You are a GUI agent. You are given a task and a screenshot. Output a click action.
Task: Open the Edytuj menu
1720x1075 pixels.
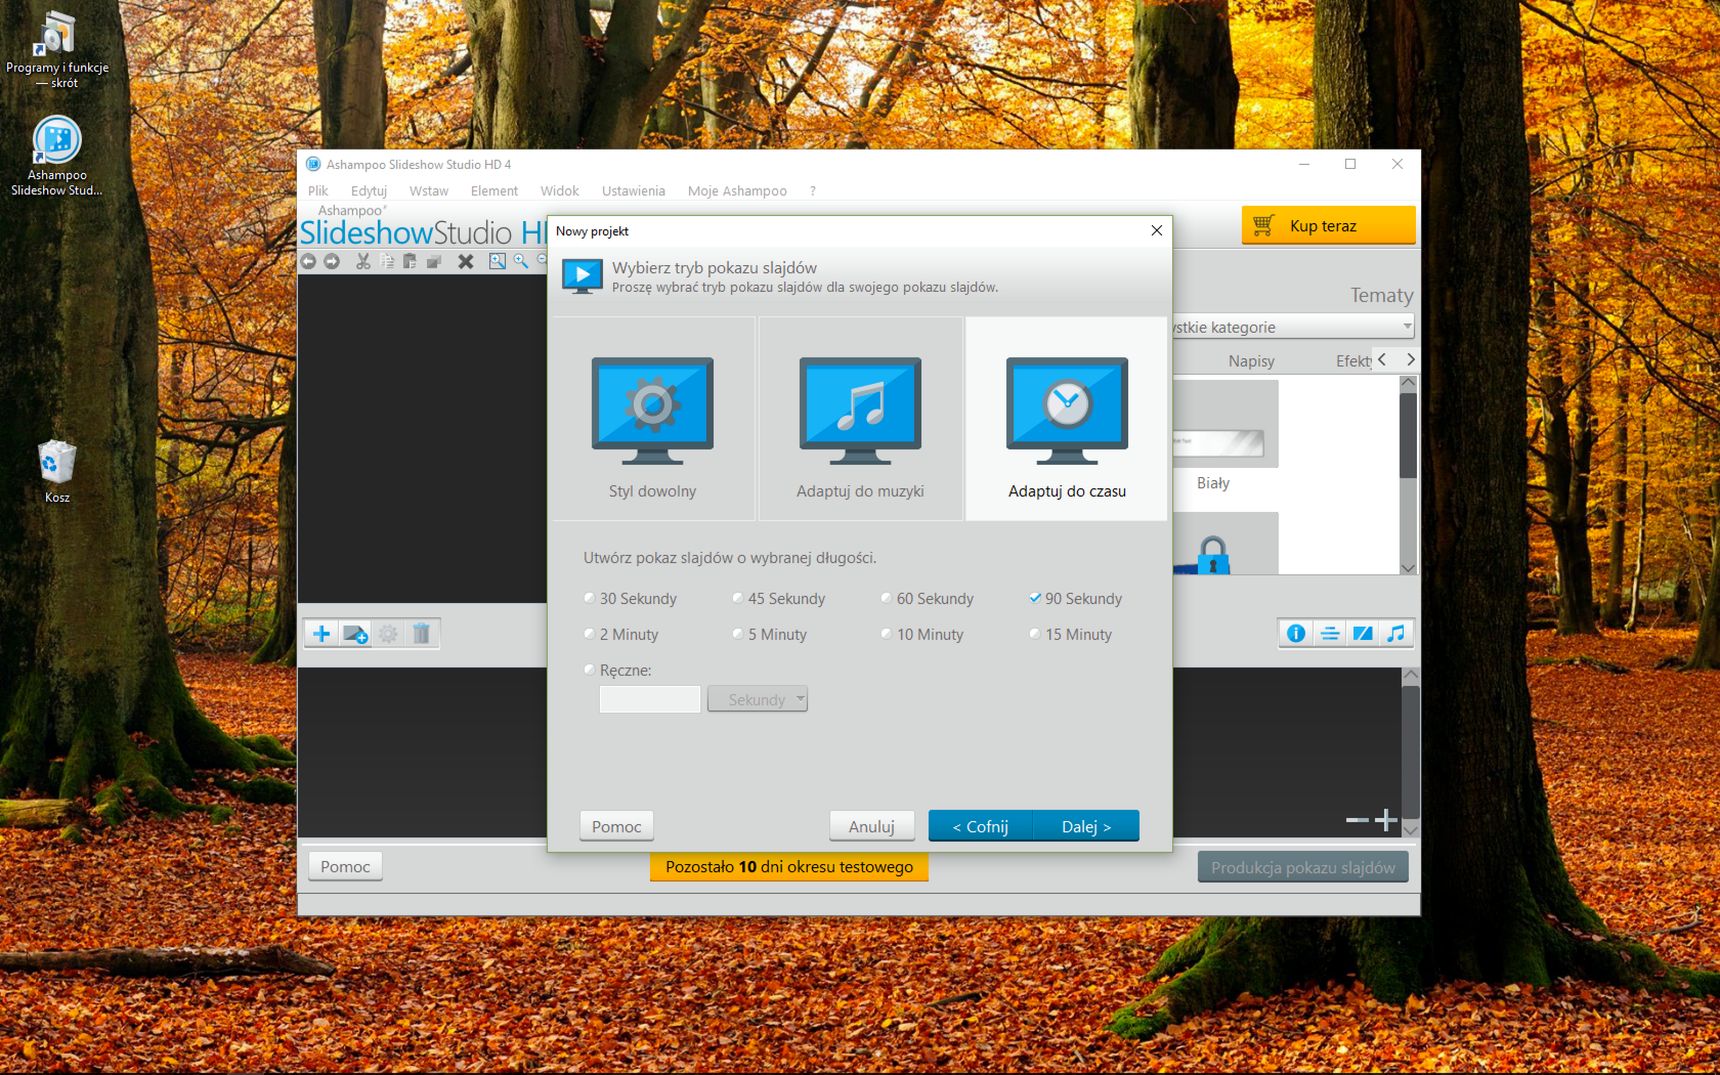coord(369,191)
